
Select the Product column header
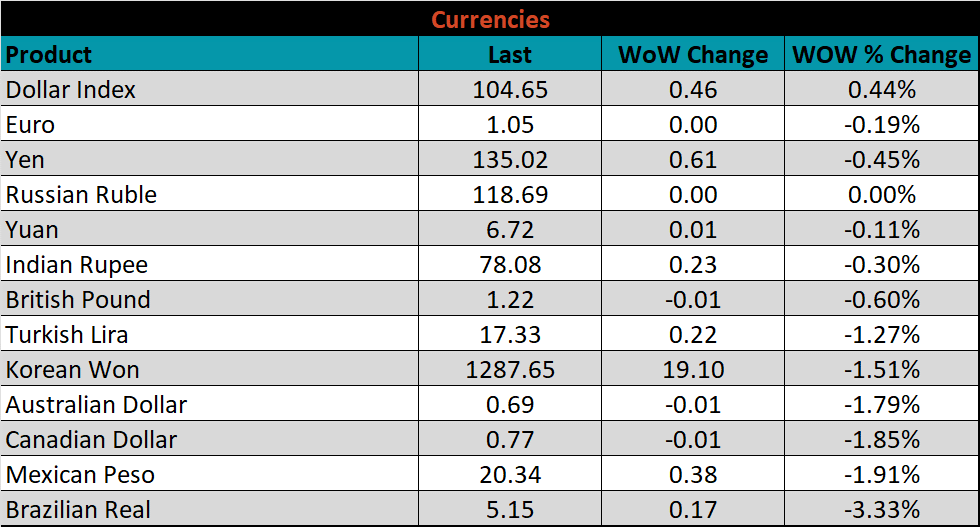pyautogui.click(x=49, y=54)
